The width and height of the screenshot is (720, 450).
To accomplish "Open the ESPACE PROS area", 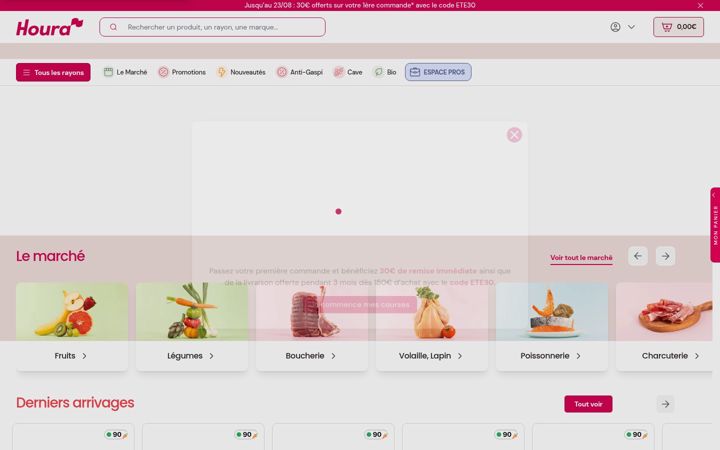I will click(438, 72).
